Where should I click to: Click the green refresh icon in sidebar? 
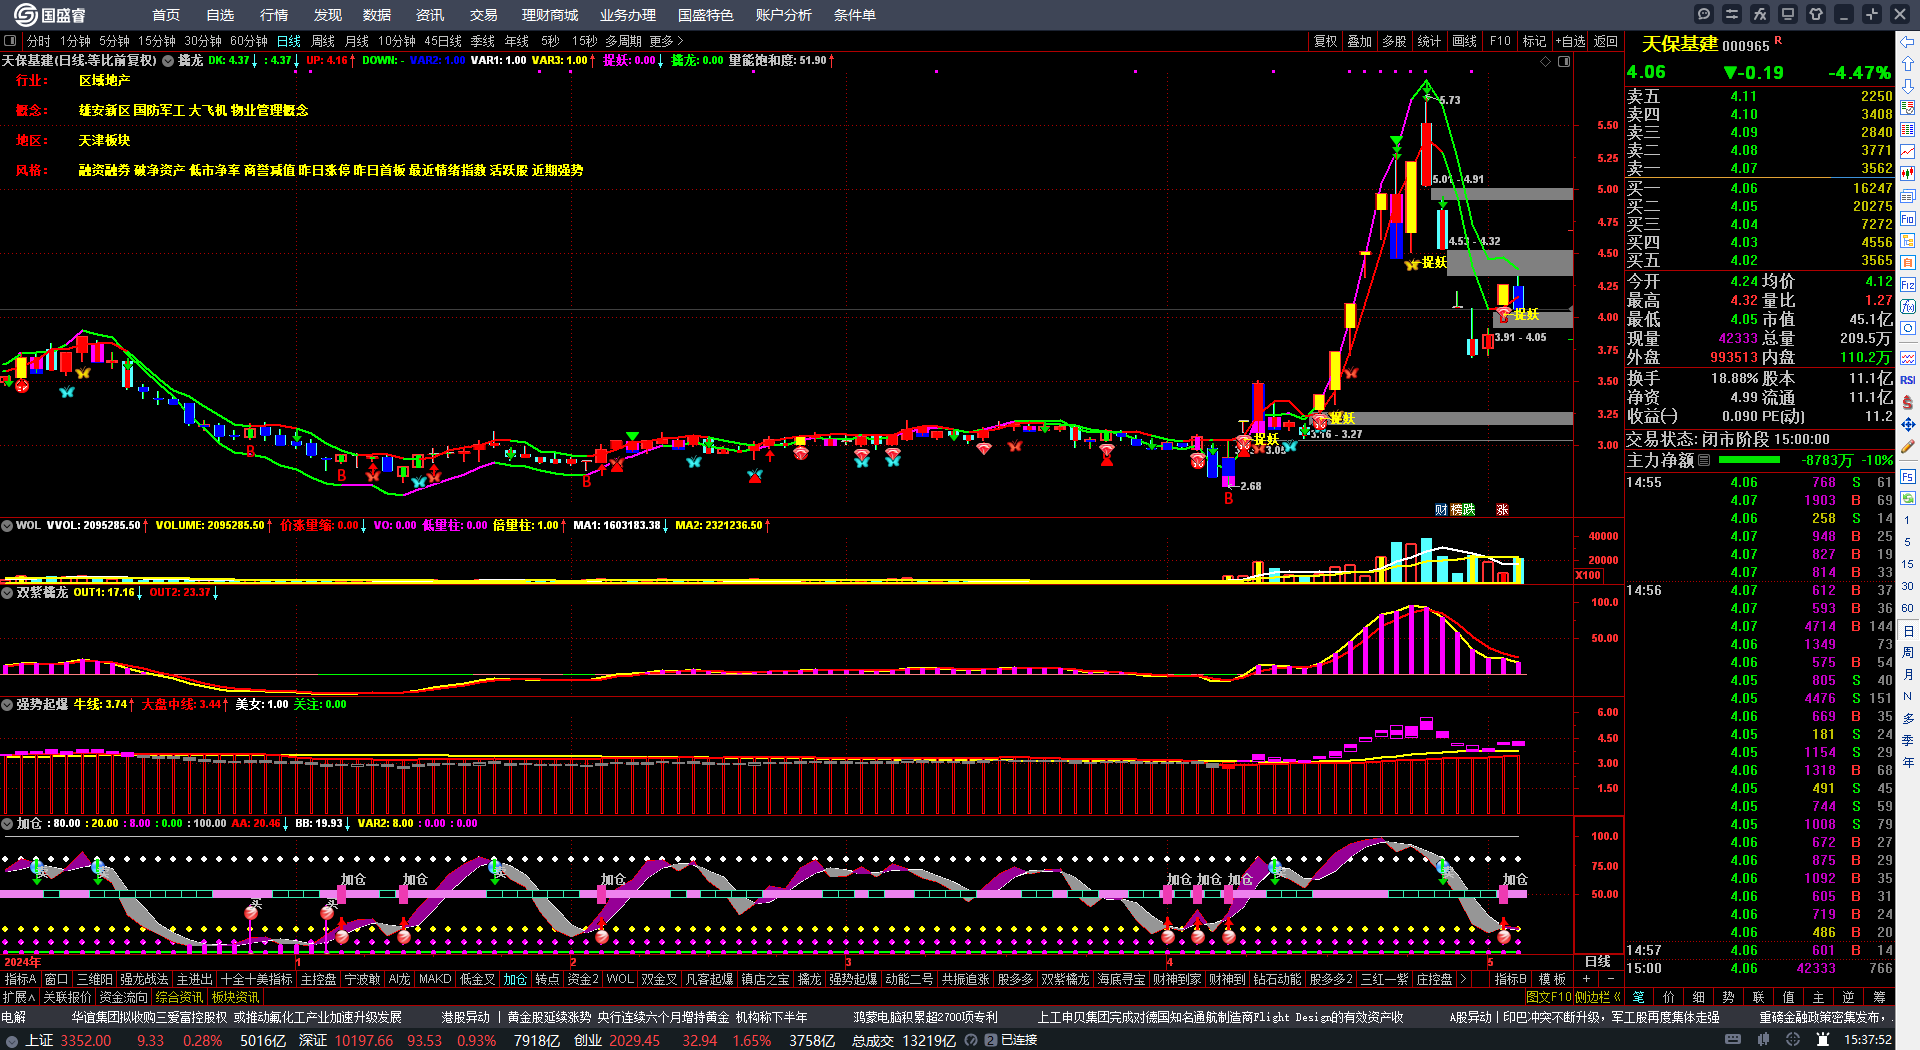tap(1908, 498)
